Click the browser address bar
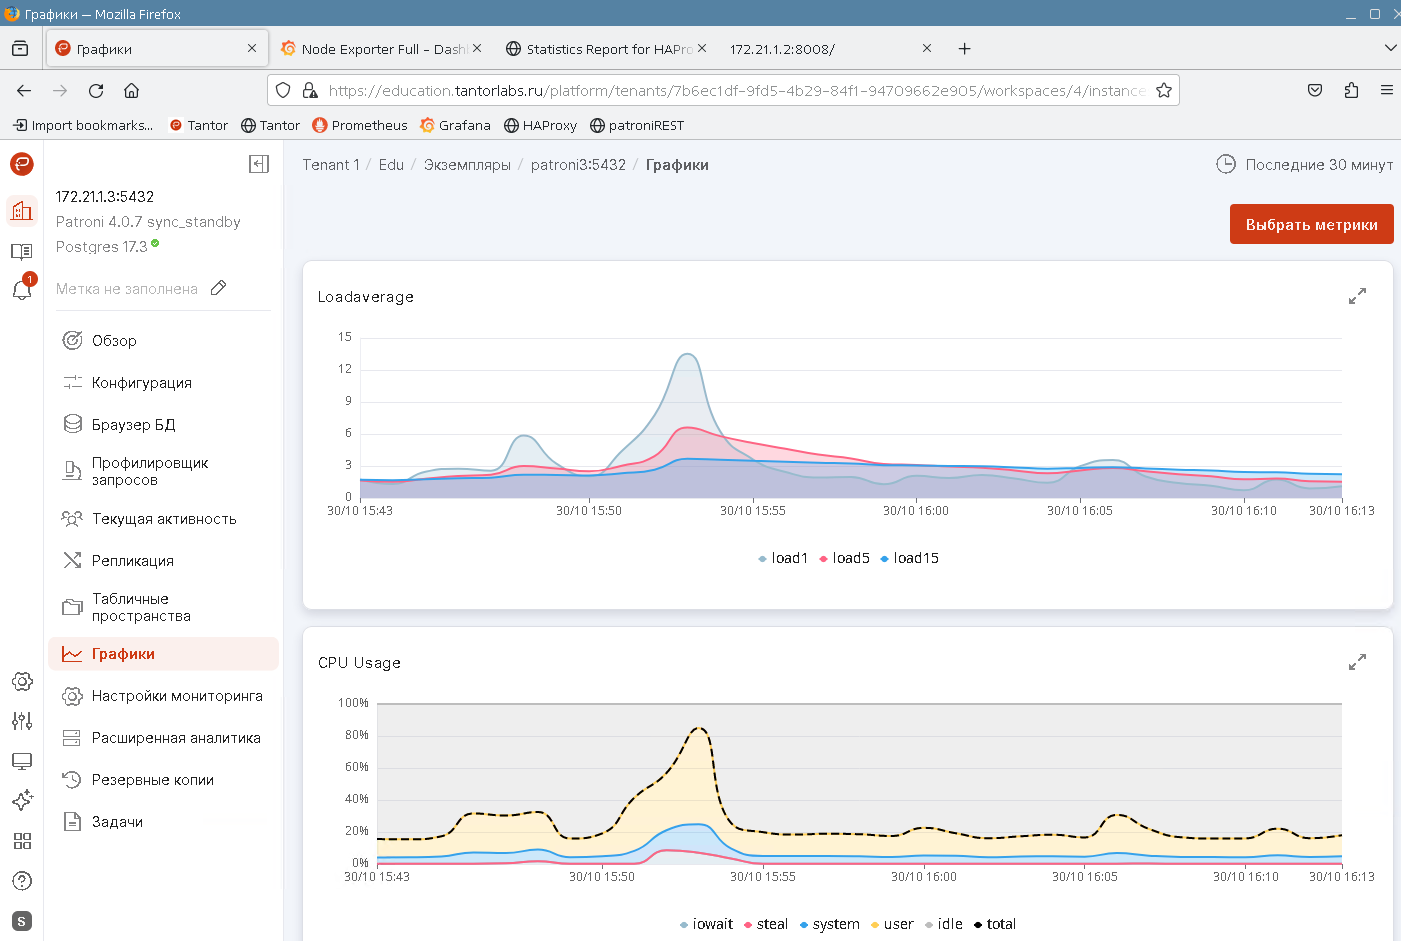 (735, 90)
